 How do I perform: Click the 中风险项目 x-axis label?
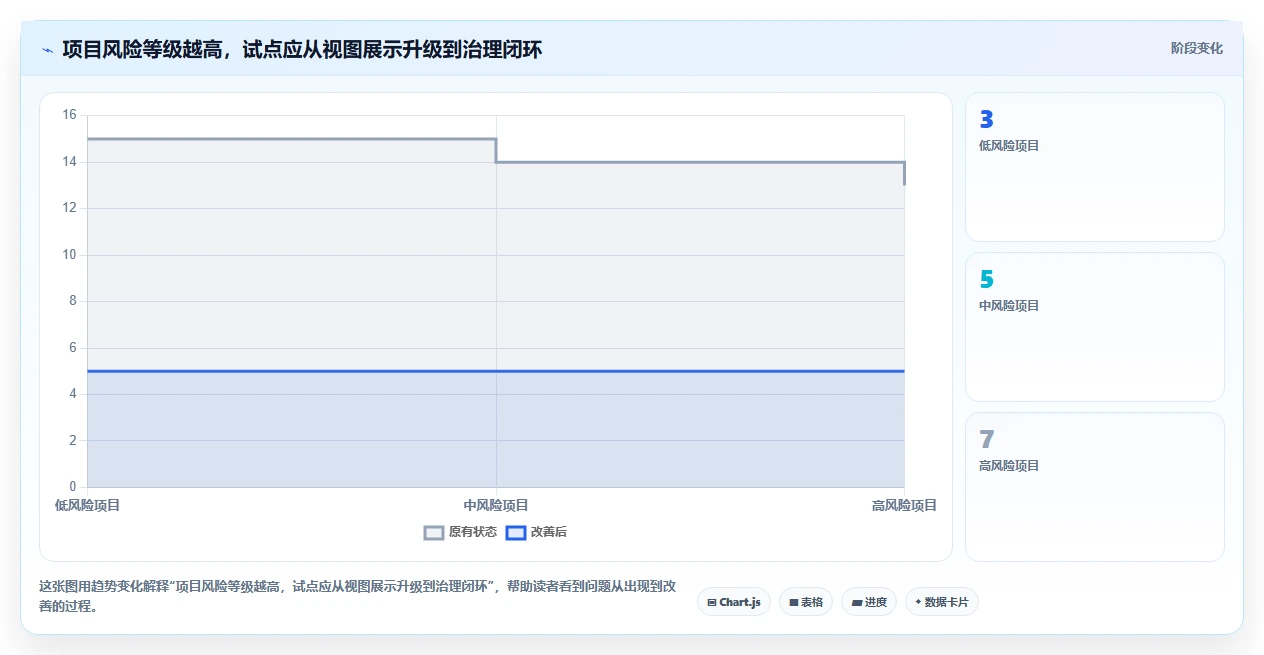[x=496, y=506]
